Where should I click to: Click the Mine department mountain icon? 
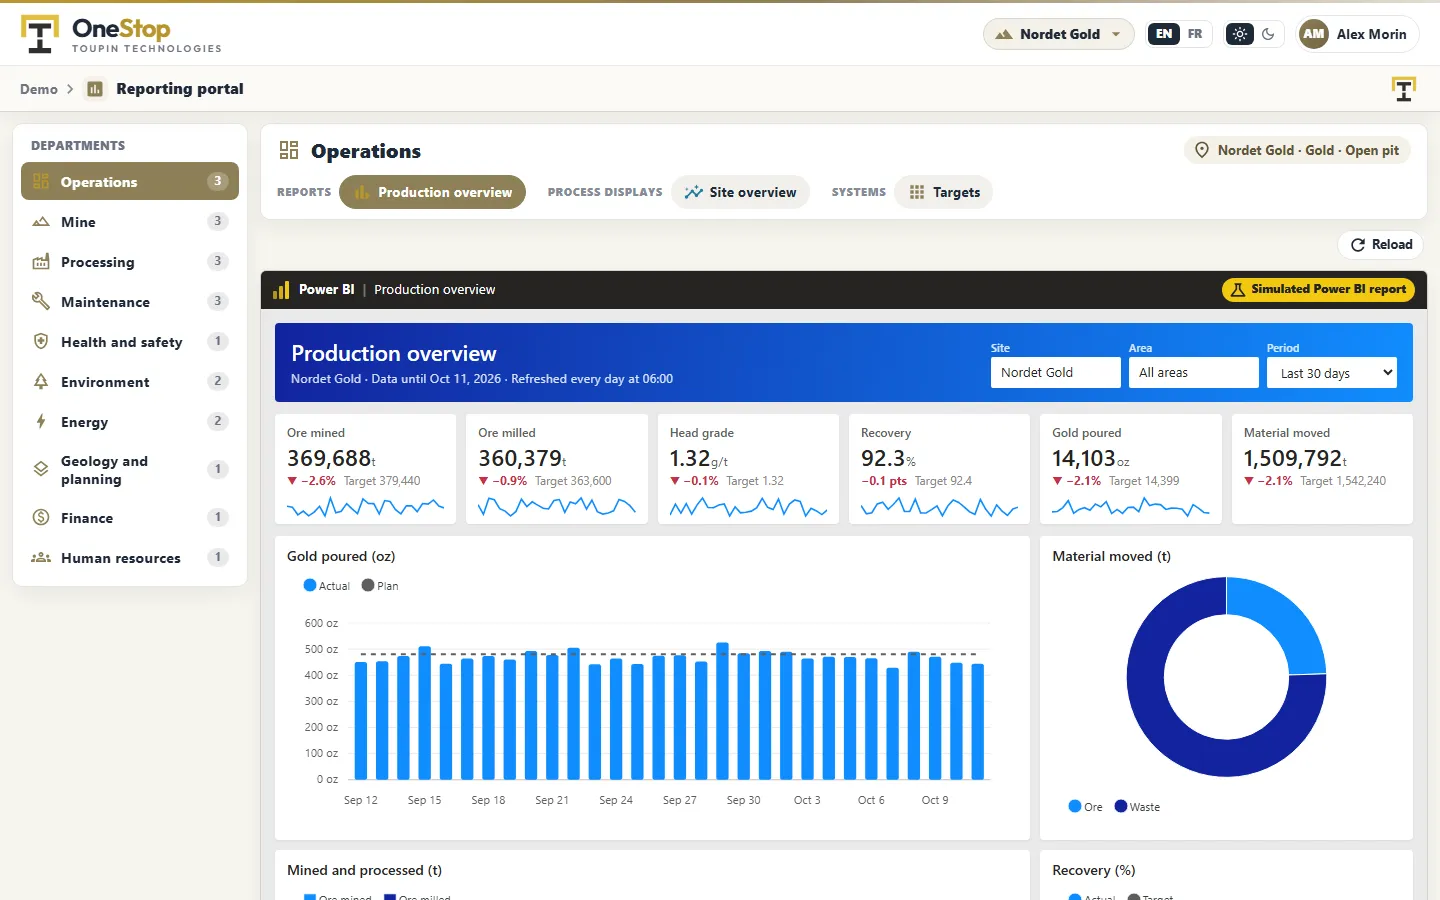(x=41, y=222)
